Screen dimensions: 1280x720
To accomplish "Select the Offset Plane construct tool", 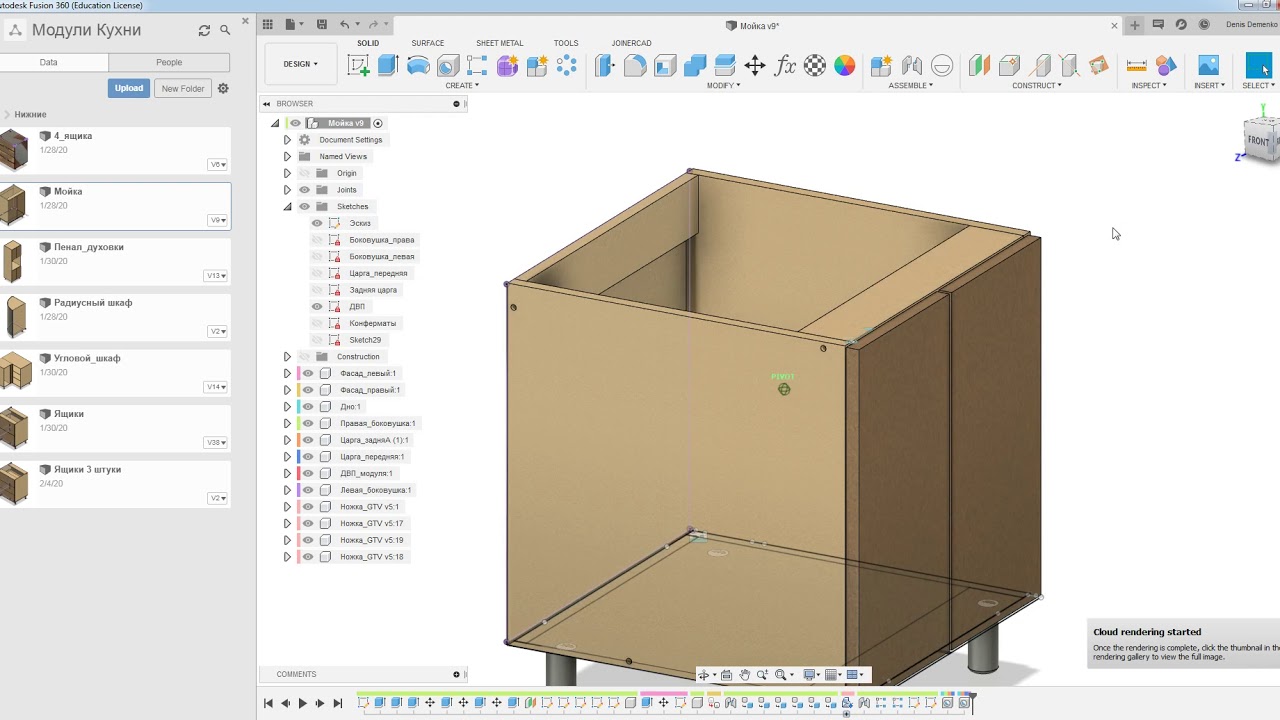I will point(979,66).
